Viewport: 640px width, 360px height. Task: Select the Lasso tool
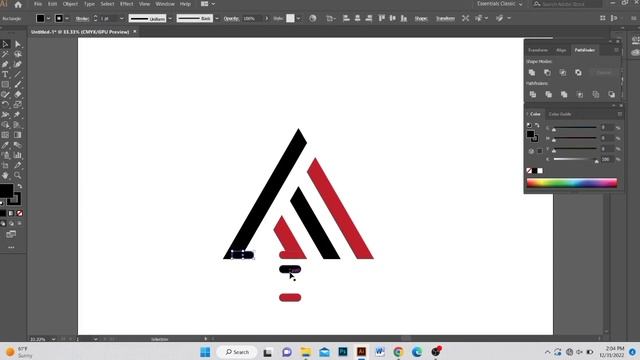pos(18,54)
